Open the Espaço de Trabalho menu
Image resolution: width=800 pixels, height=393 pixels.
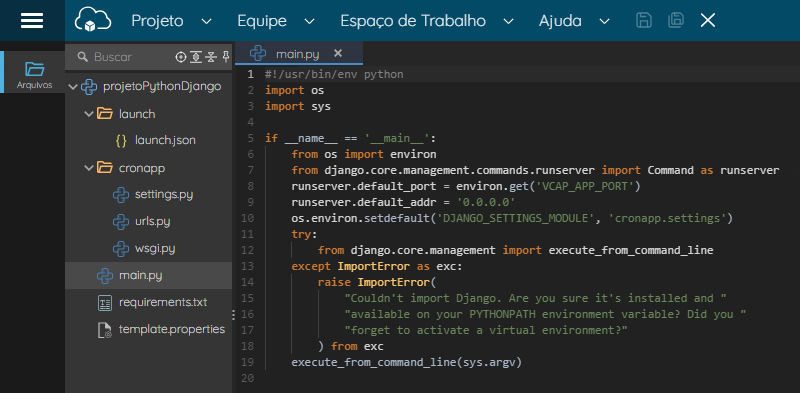pos(427,21)
